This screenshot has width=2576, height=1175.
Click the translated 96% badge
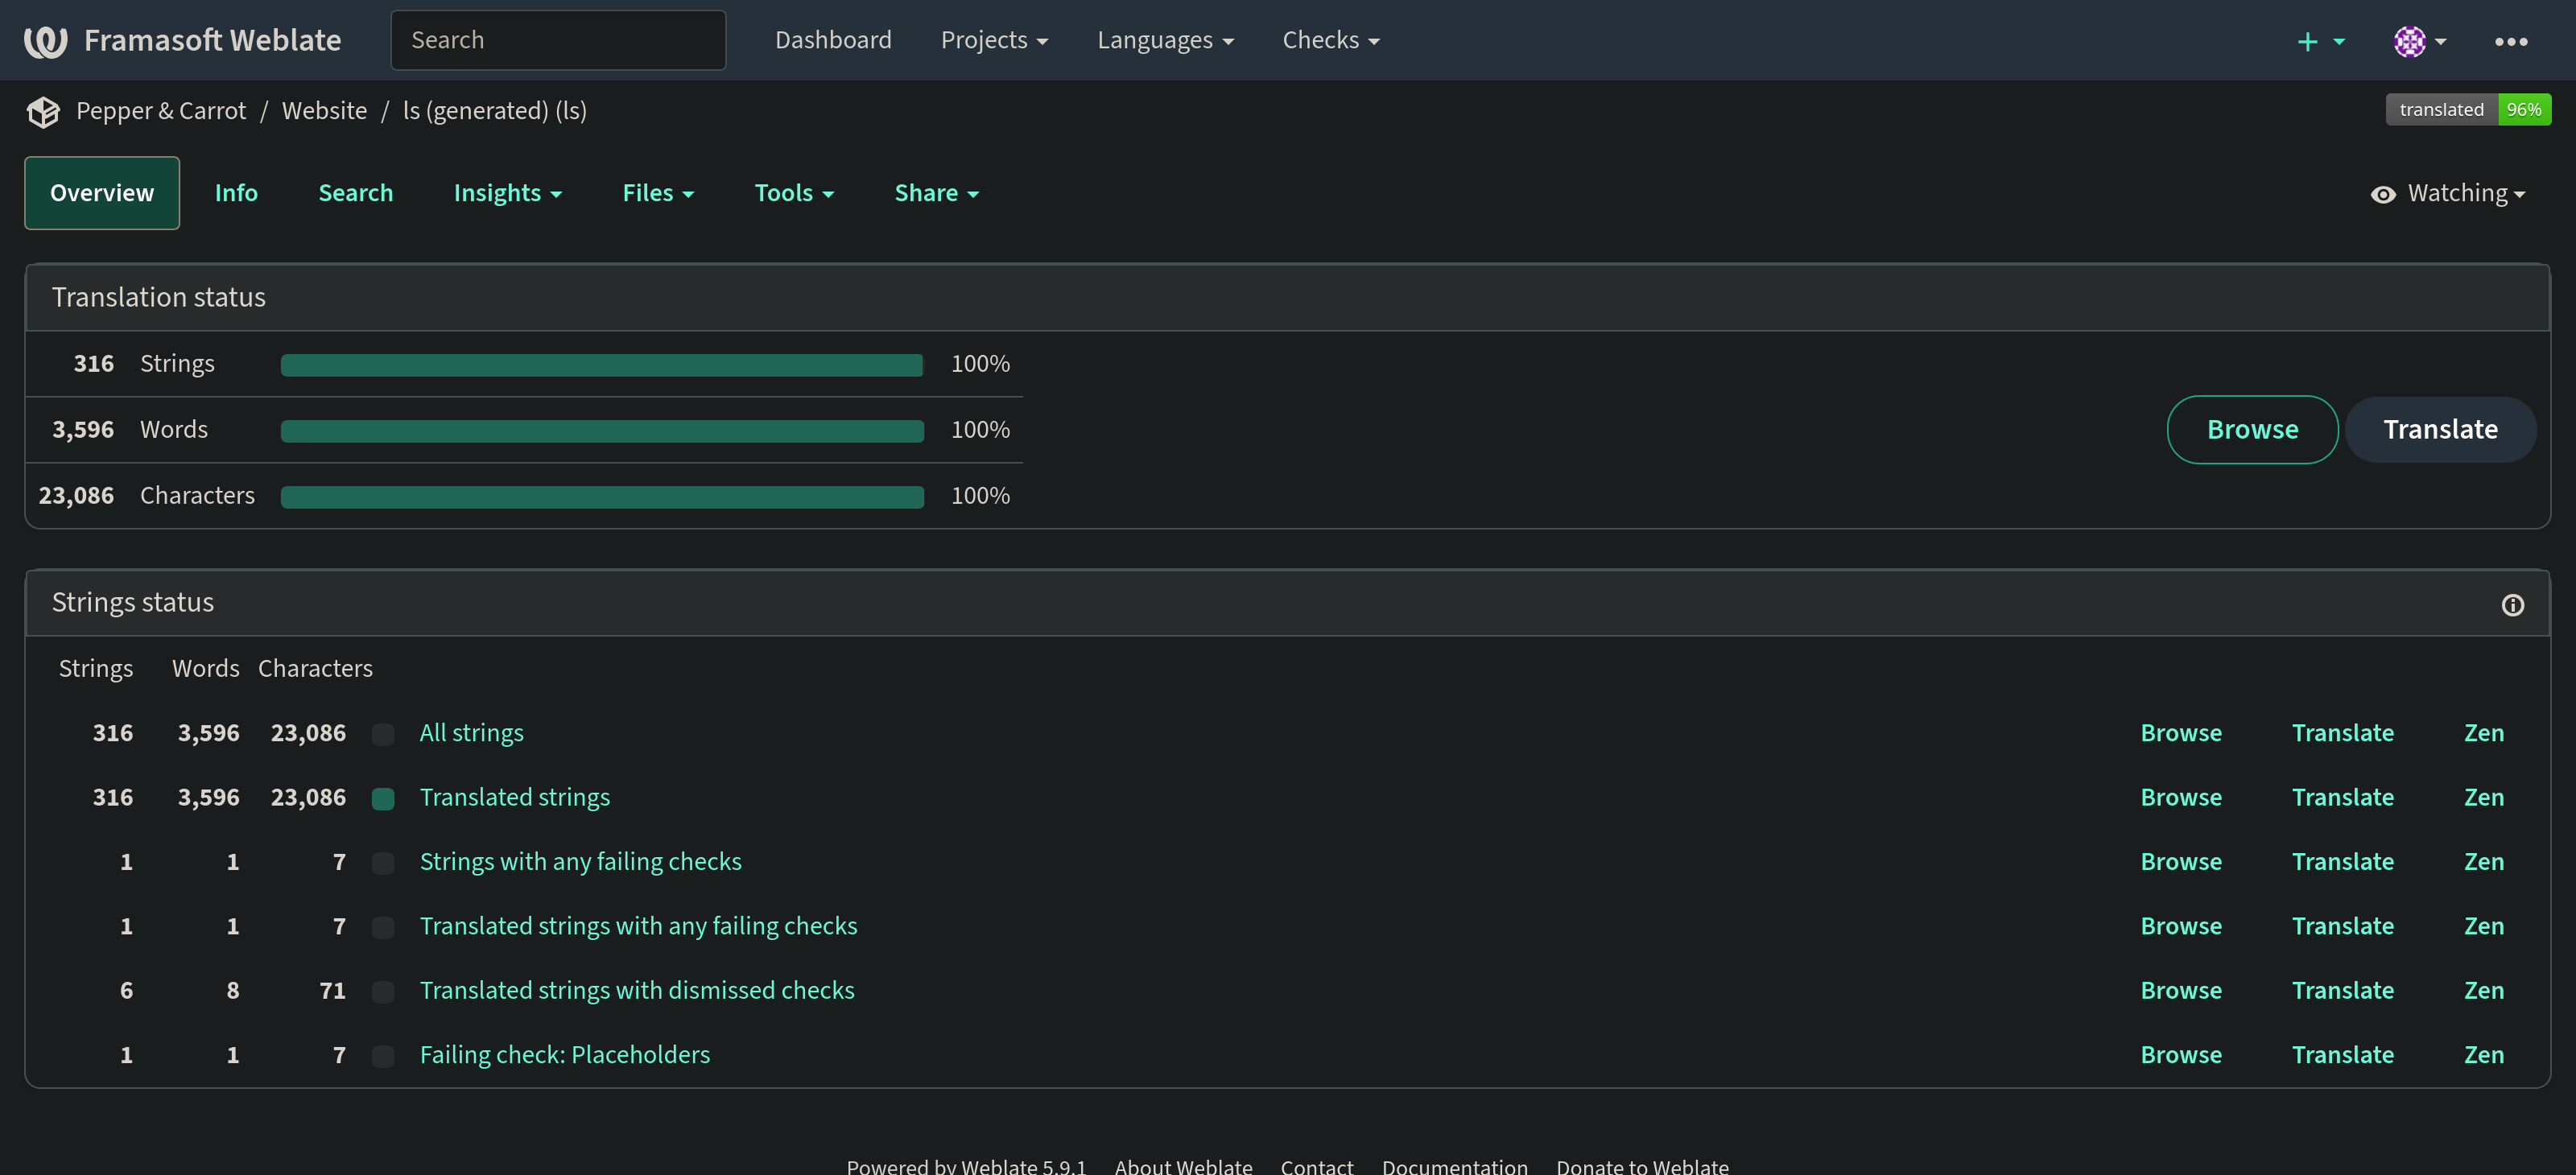point(2467,110)
